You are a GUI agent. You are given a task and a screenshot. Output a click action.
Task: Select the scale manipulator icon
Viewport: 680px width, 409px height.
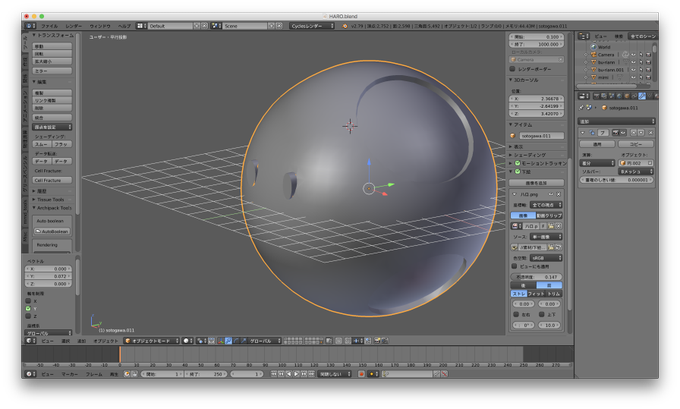coord(243,341)
